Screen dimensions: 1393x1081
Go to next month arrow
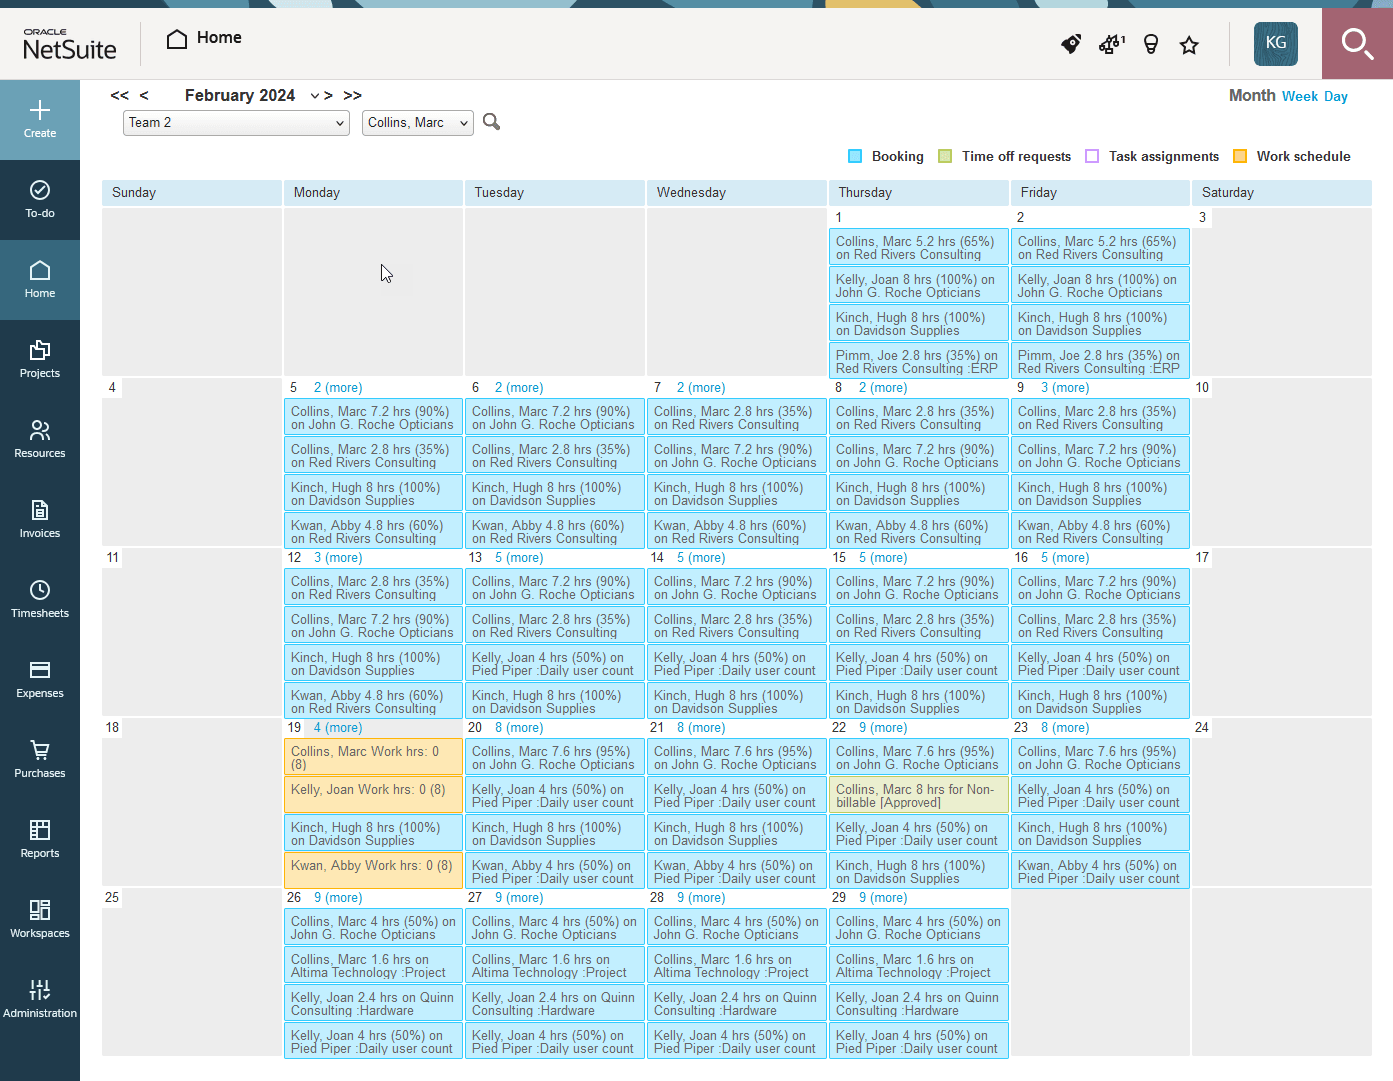pos(328,96)
